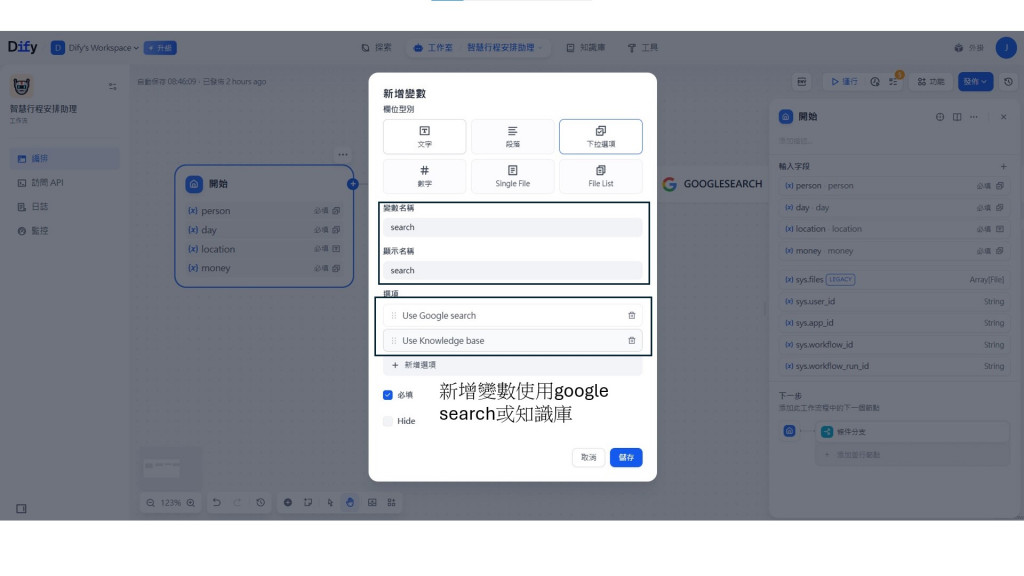The width and height of the screenshot is (1024, 576).
Task: Select the 下拉選項 dropdown field type
Action: point(601,136)
